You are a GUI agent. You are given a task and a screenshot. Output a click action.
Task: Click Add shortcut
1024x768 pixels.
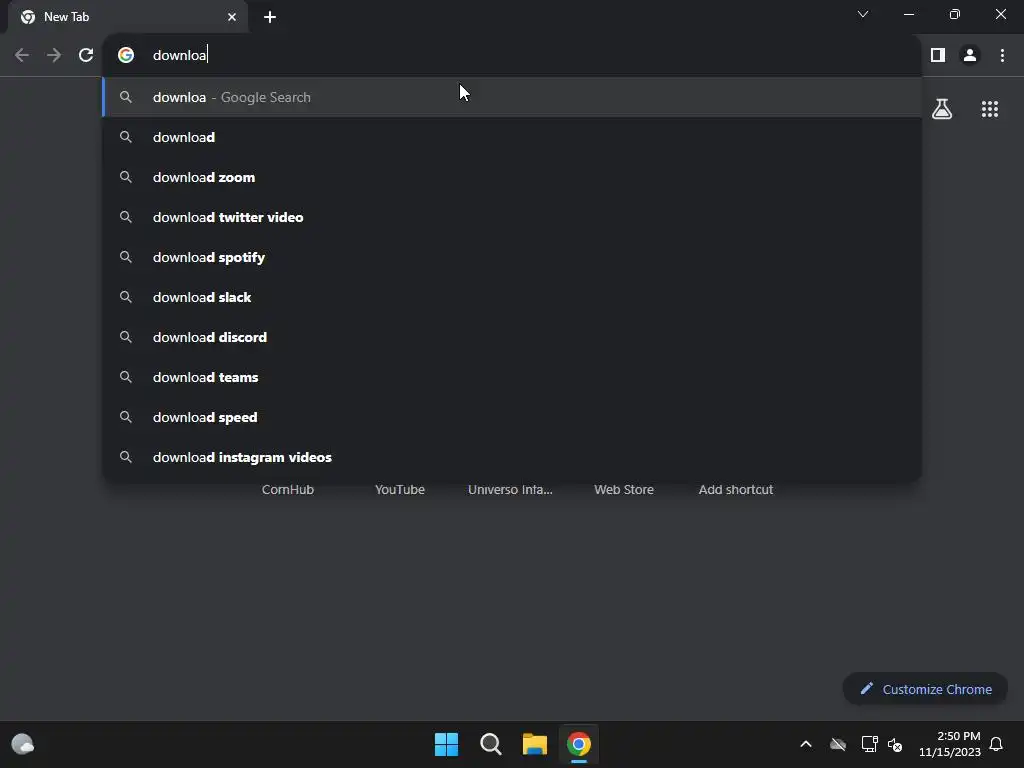pyautogui.click(x=735, y=489)
